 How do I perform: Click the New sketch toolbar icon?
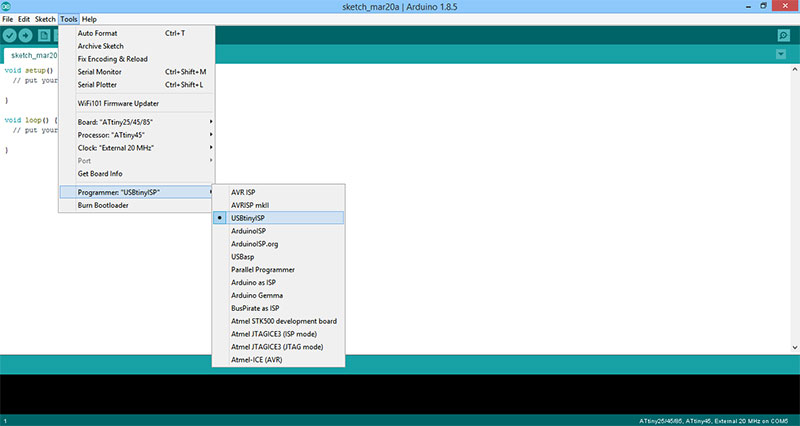(44, 35)
